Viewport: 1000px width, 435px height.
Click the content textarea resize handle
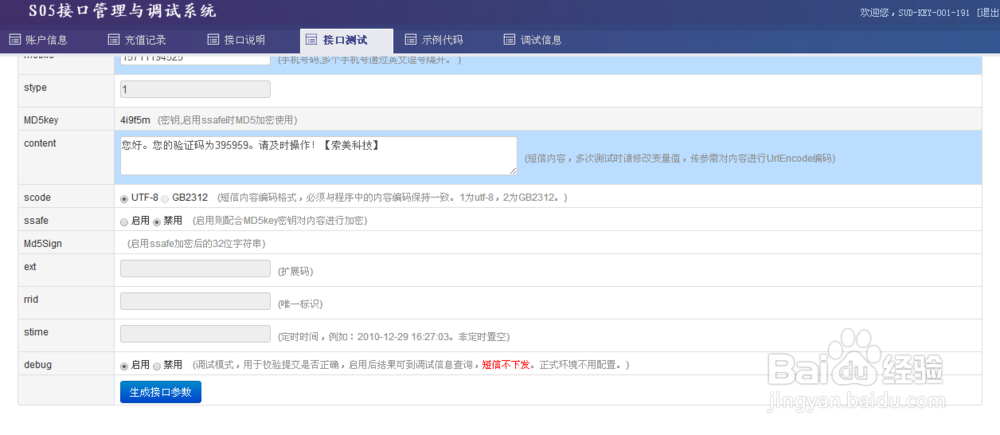(513, 171)
